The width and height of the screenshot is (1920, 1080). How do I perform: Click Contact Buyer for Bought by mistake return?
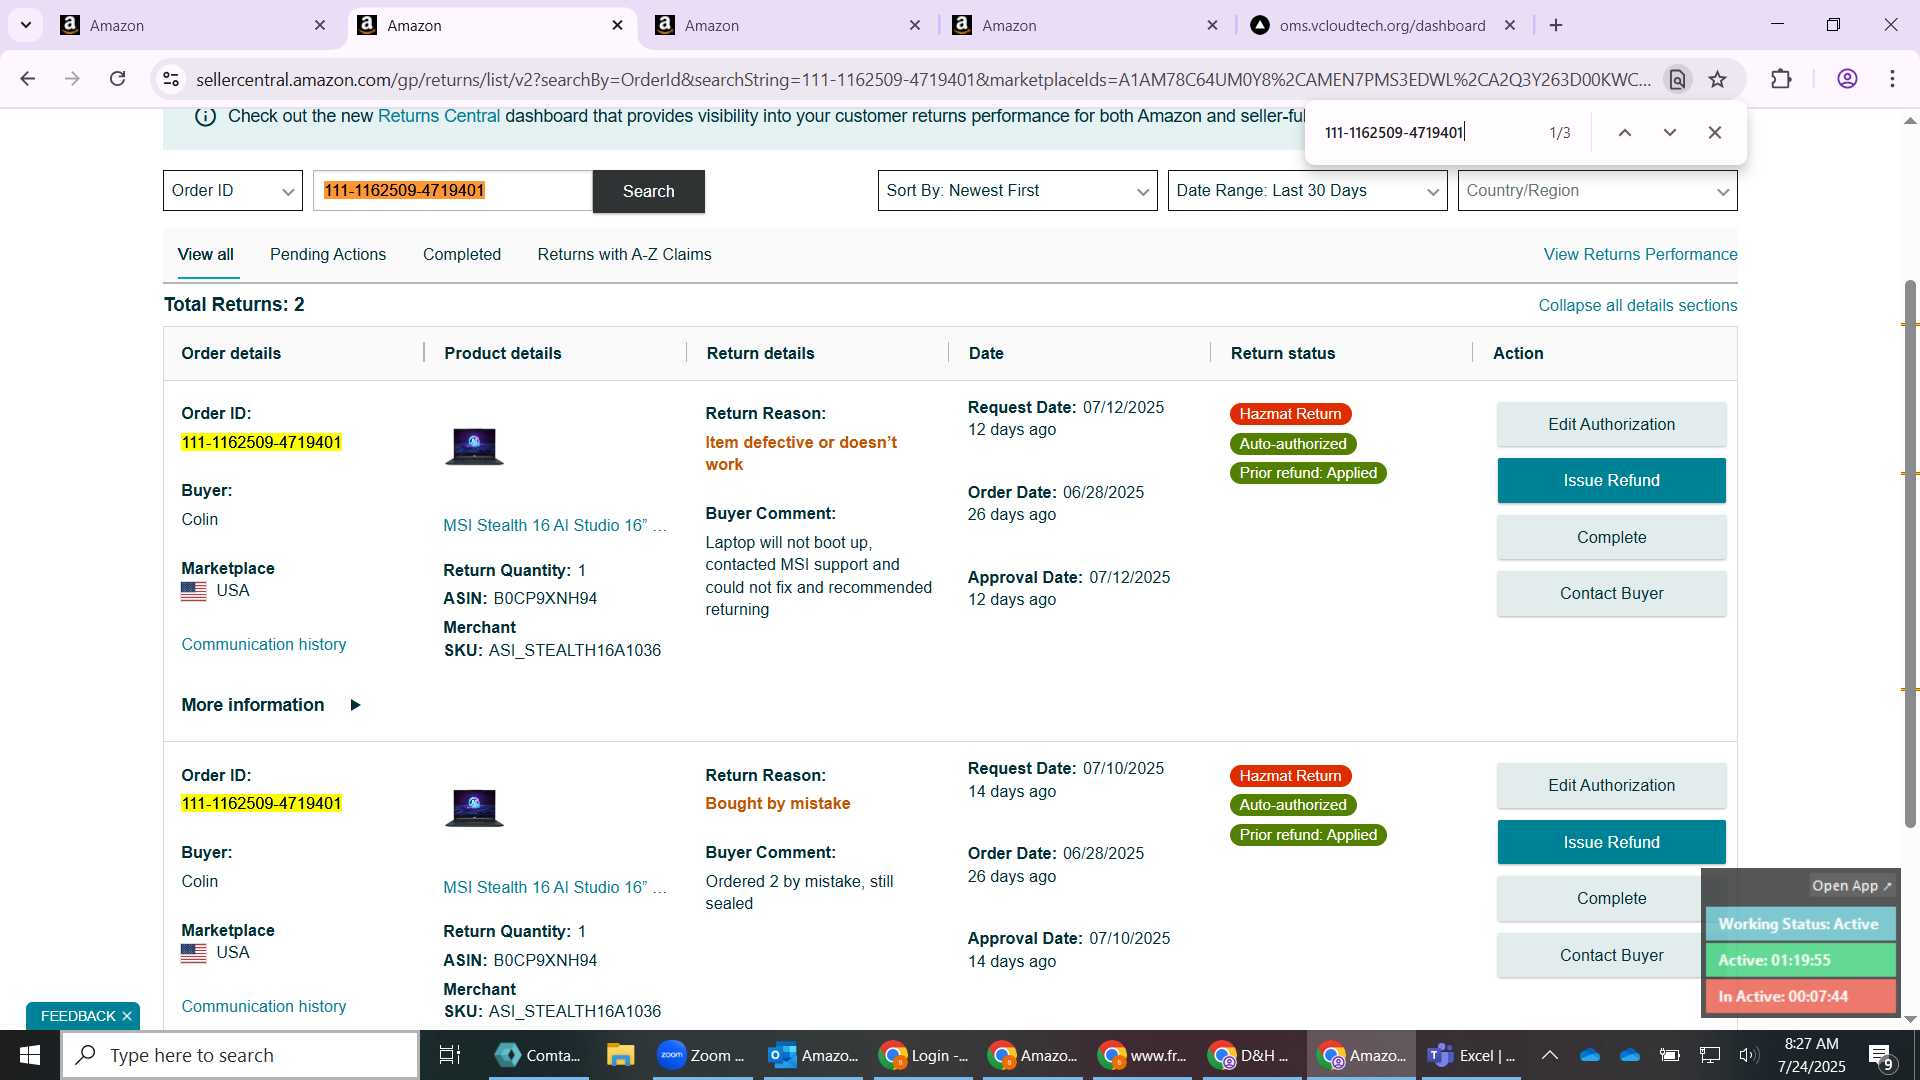pos(1611,955)
